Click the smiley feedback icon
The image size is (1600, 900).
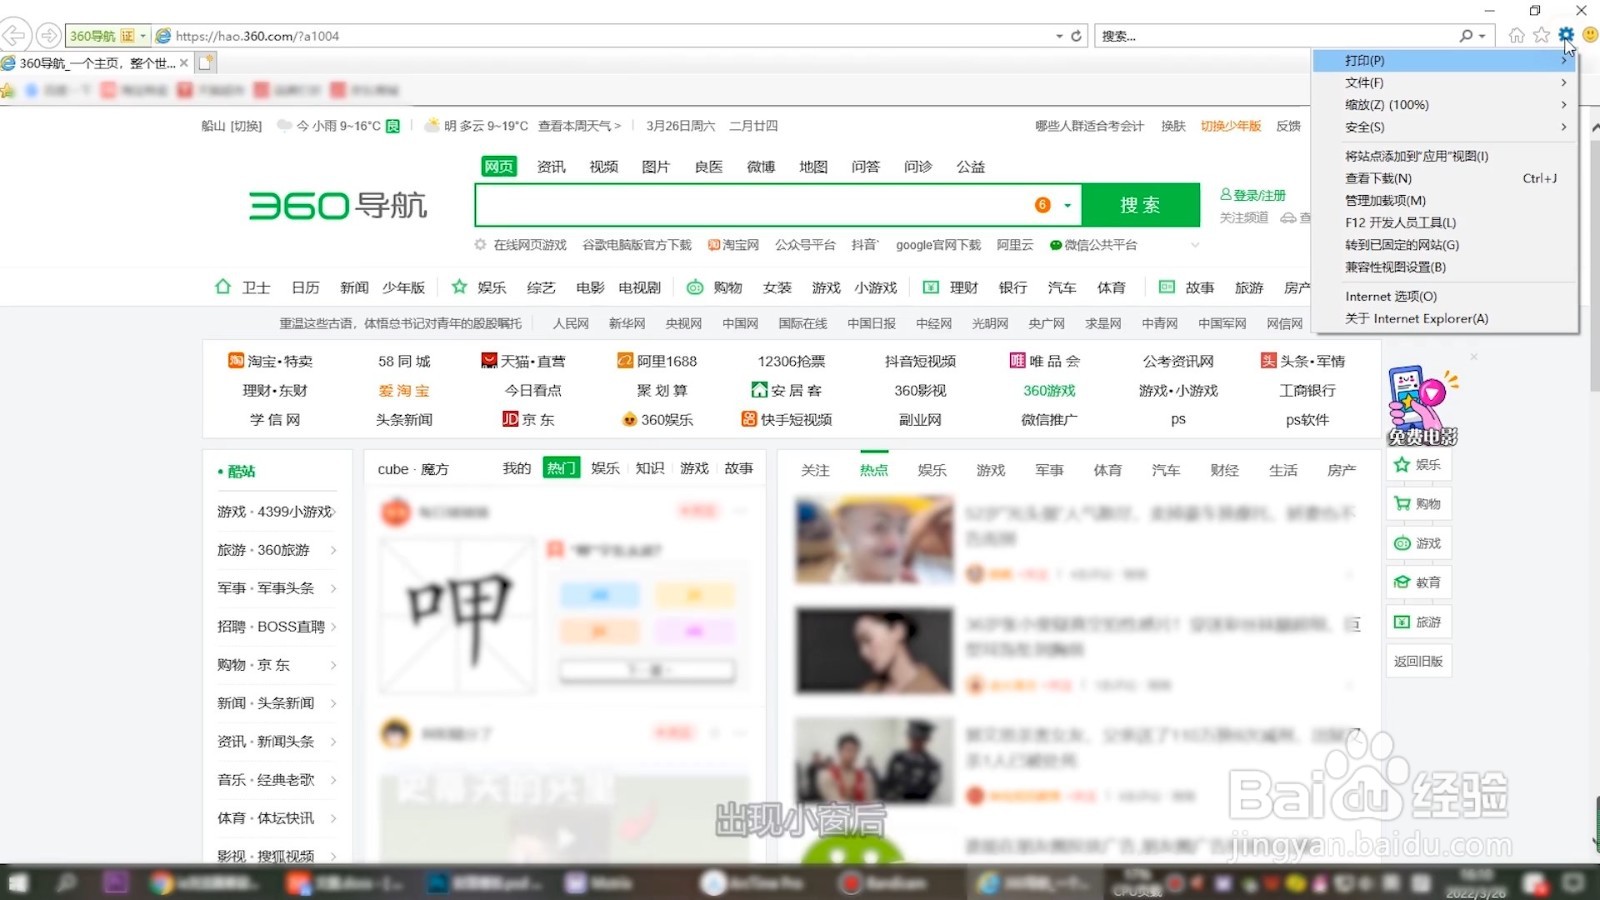tap(1590, 35)
